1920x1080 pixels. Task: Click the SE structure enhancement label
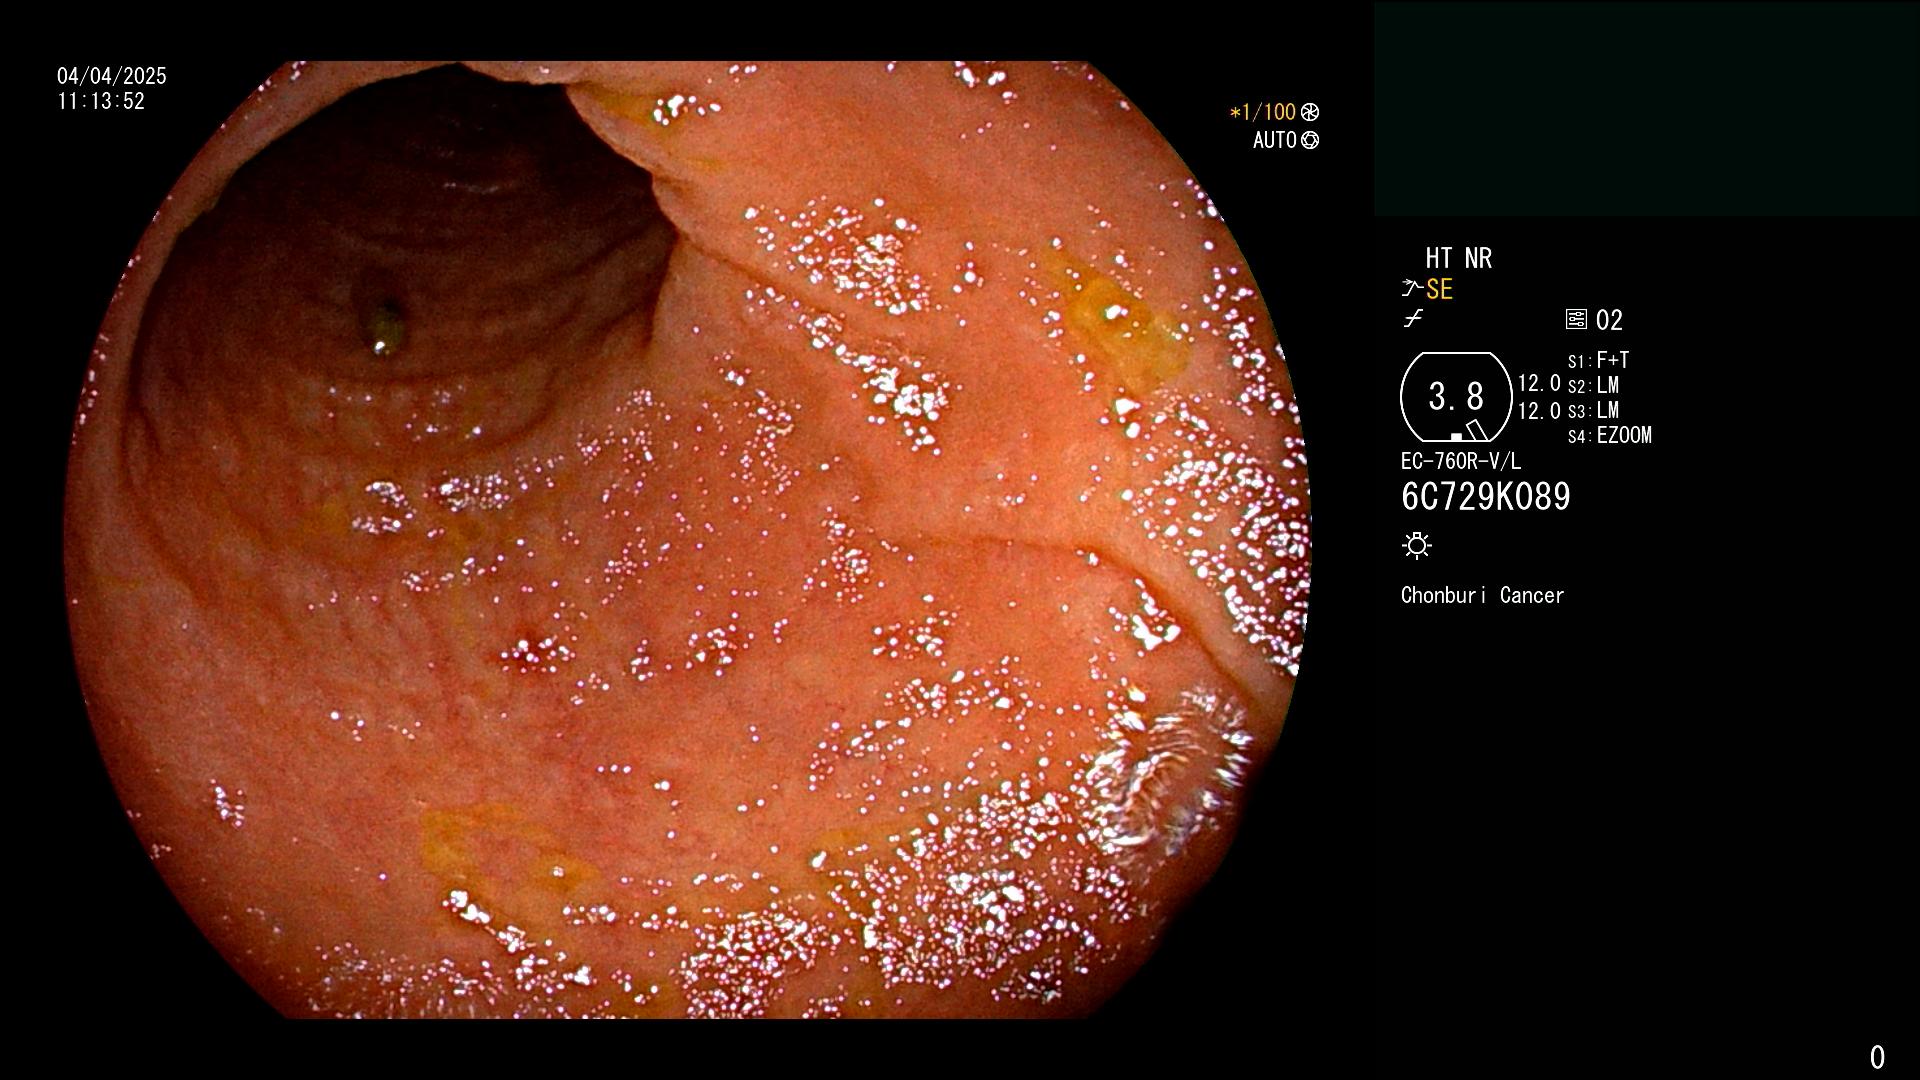(x=1439, y=289)
